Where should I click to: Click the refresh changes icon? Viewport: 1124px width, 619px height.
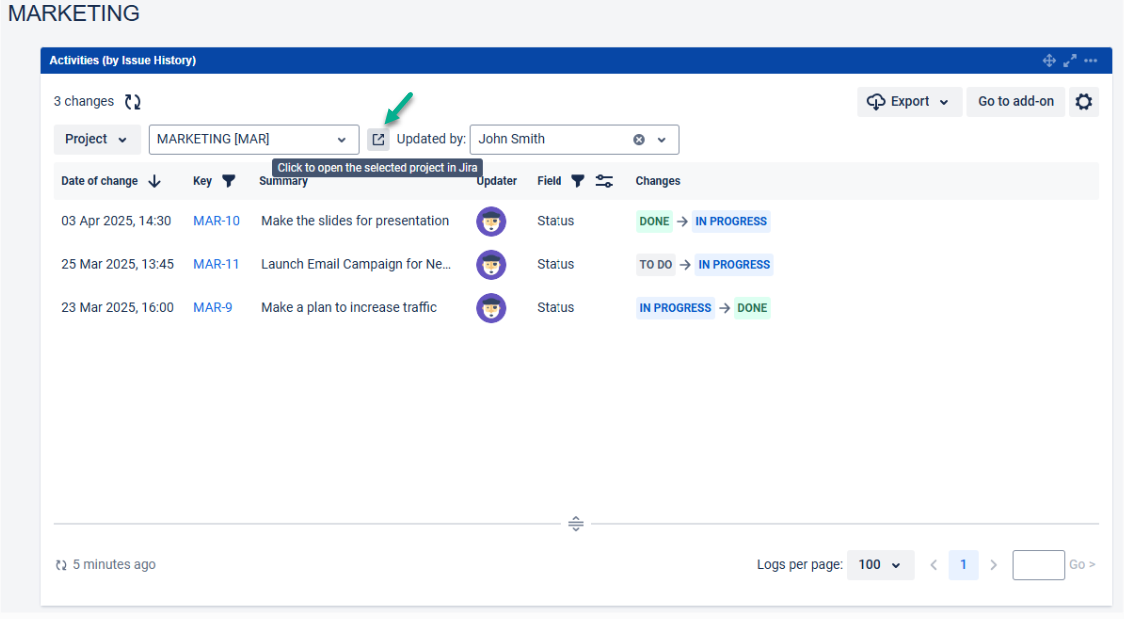point(133,101)
